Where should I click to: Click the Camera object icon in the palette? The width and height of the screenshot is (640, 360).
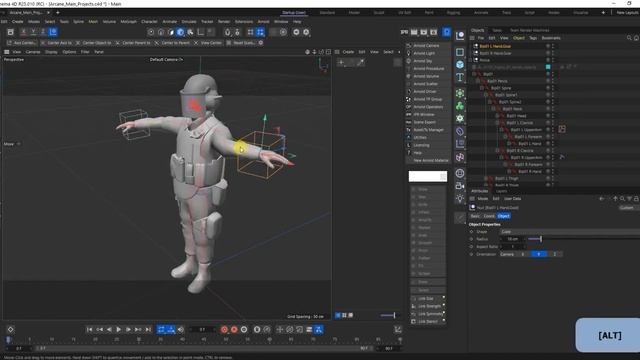point(460,186)
